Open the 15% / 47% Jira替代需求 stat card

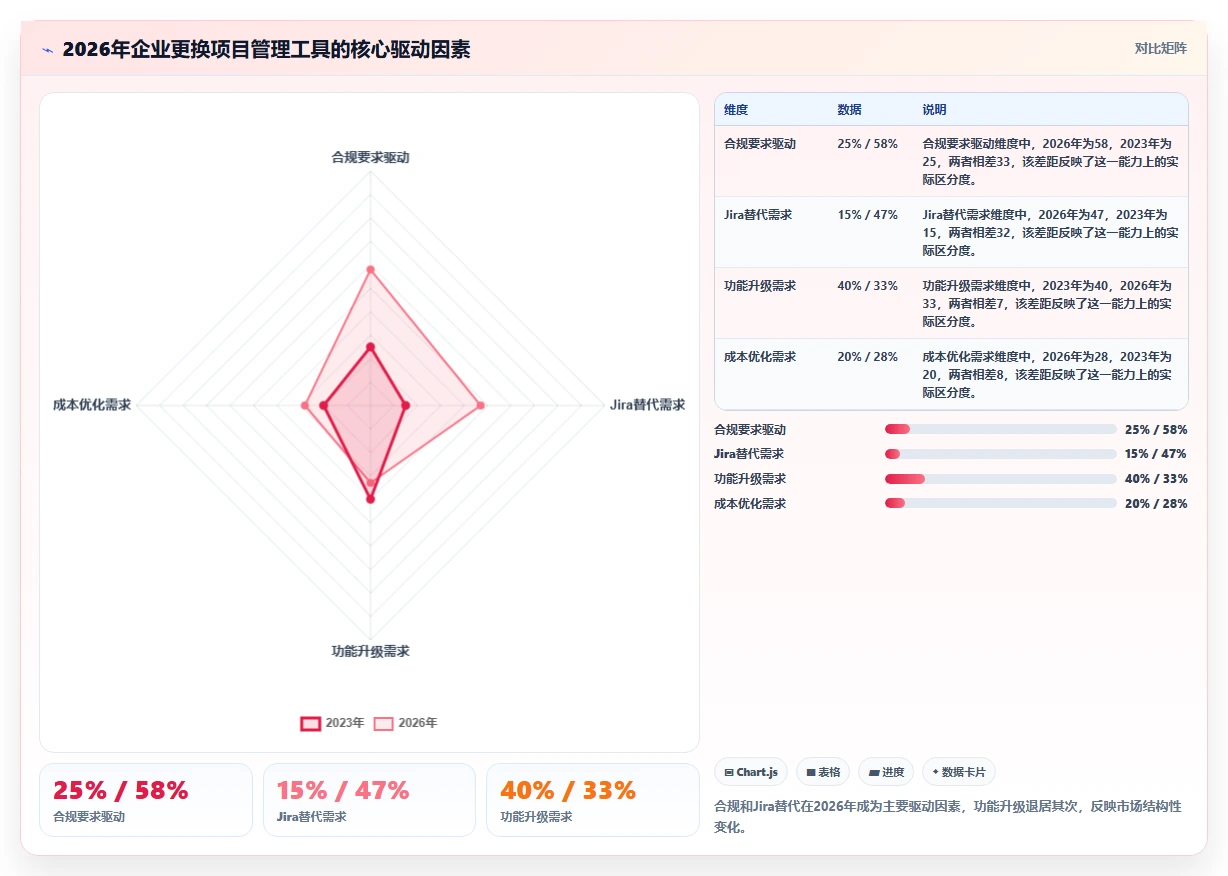pos(369,800)
